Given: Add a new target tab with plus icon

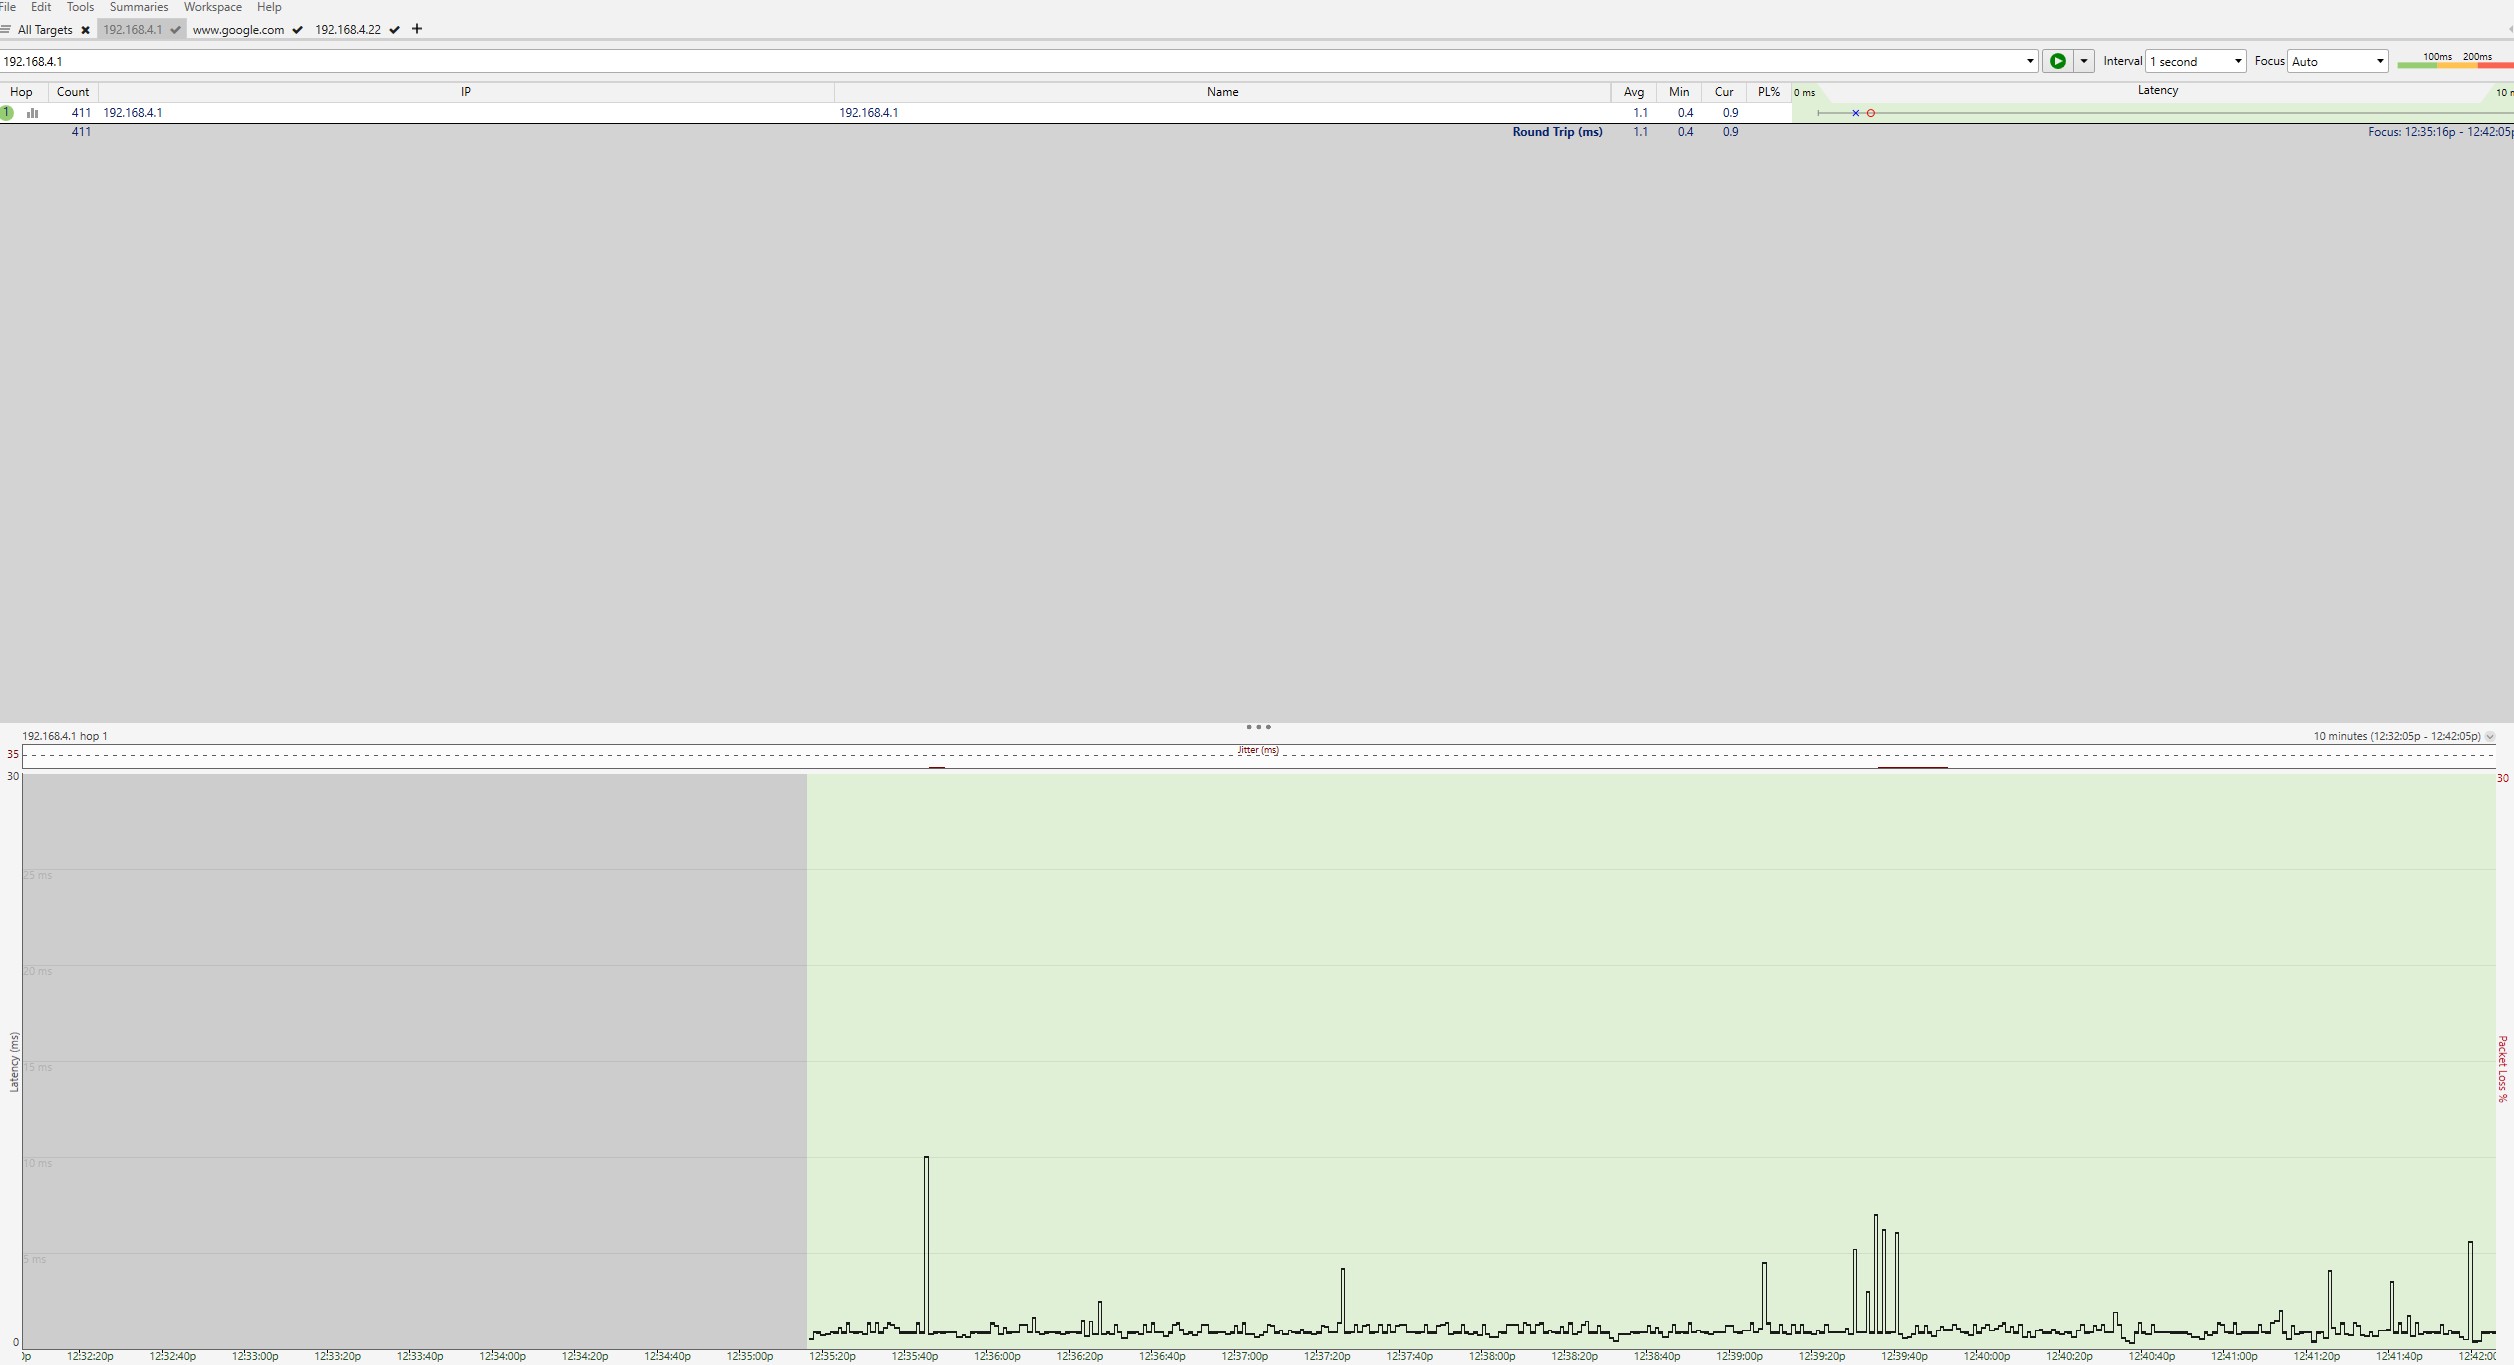Looking at the screenshot, I should [417, 29].
